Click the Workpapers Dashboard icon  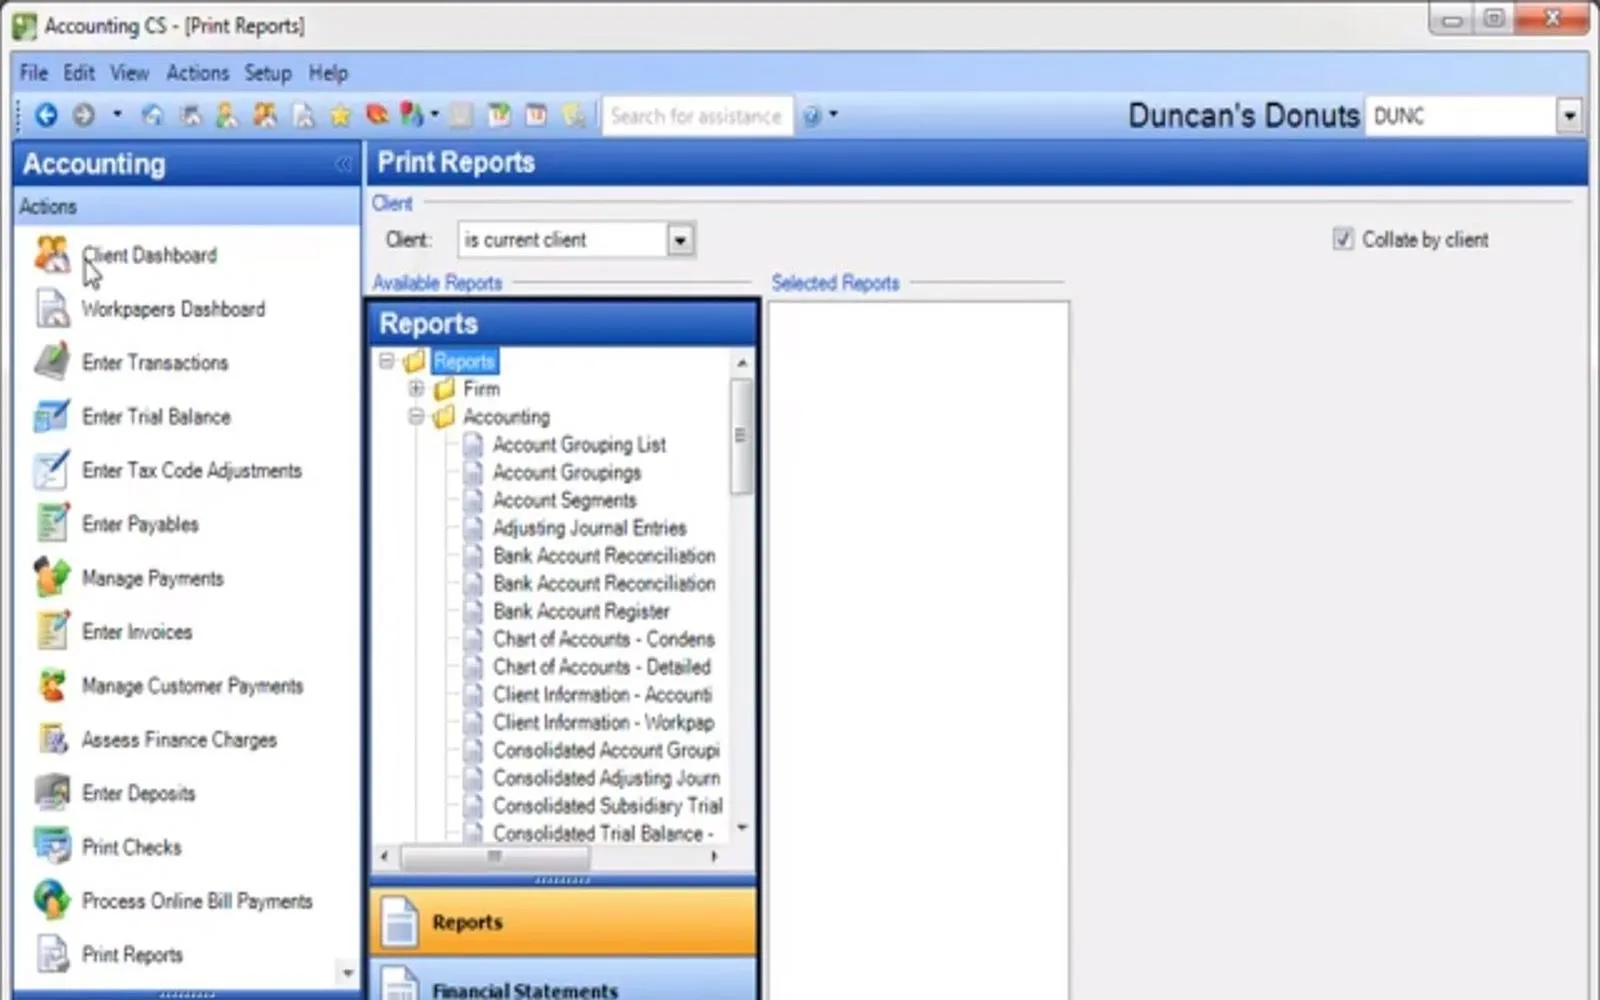click(x=51, y=308)
